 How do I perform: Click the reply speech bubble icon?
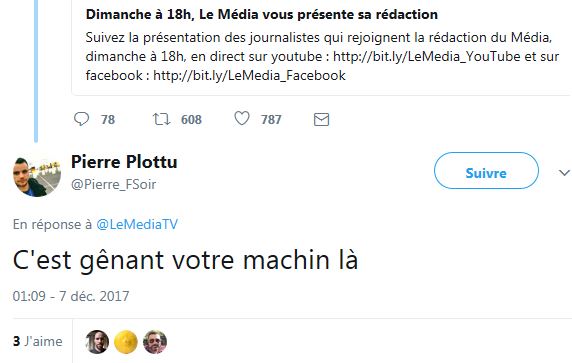pyautogui.click(x=81, y=119)
